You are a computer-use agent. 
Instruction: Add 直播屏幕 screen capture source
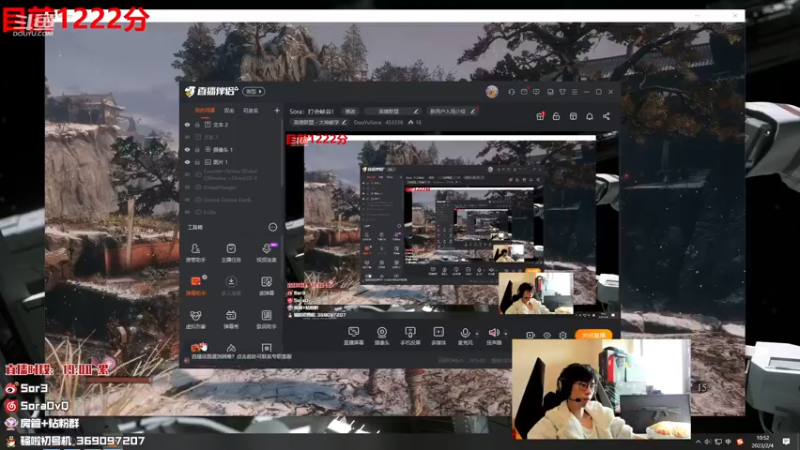click(354, 336)
